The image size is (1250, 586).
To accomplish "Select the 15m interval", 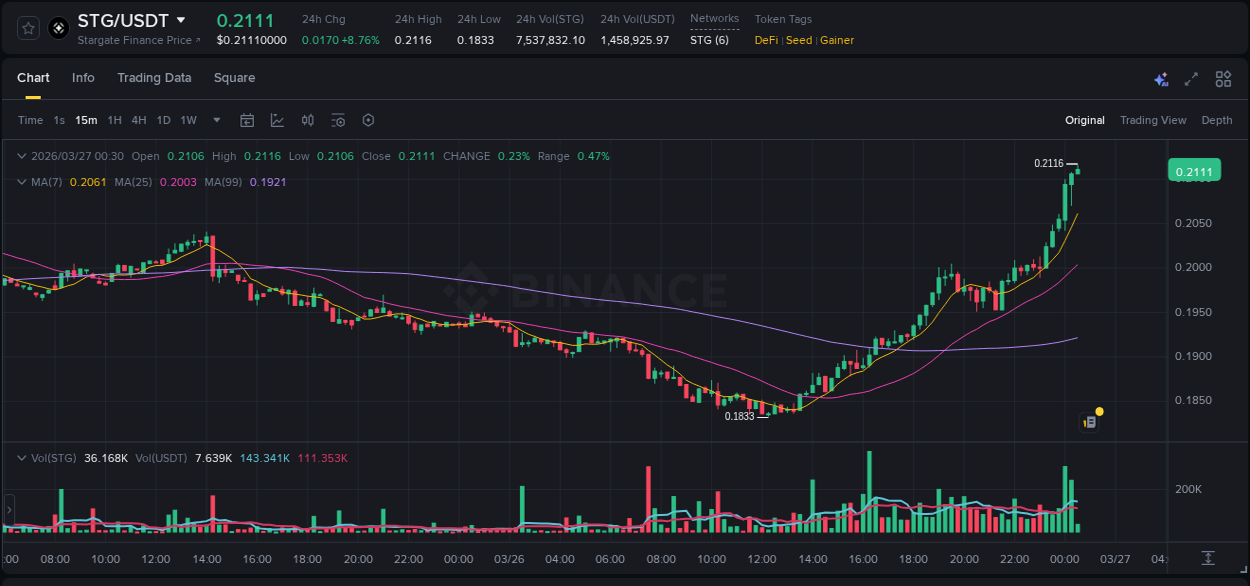I will 87,120.
